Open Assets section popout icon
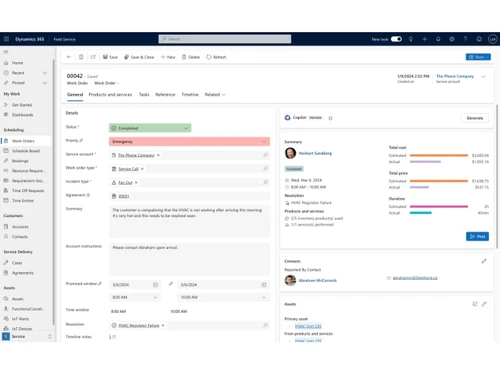The image size is (500, 375). [x=475, y=304]
